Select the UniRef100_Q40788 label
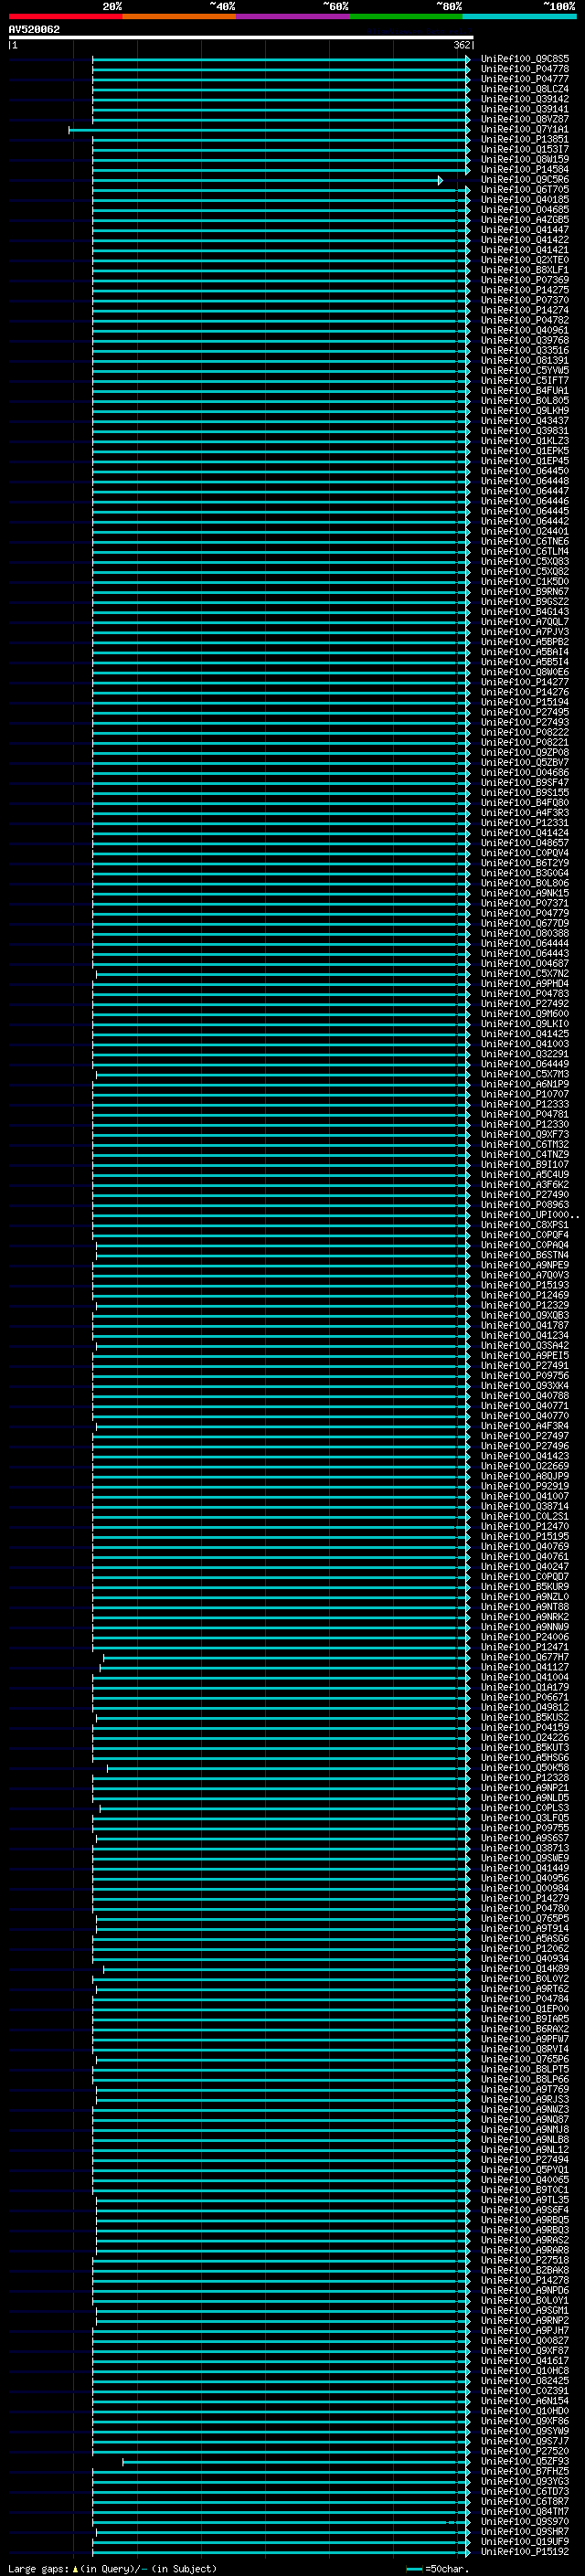The height and width of the screenshot is (2576, 585). tap(524, 1396)
